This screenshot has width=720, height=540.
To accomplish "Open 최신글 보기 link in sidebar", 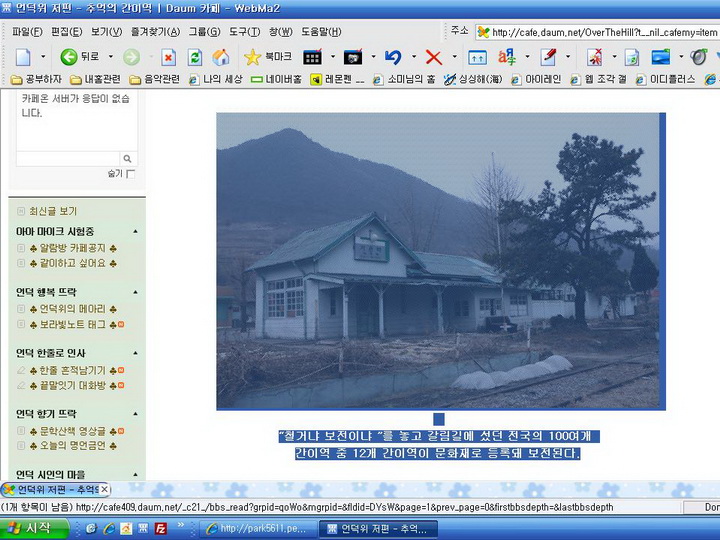I will click(52, 211).
